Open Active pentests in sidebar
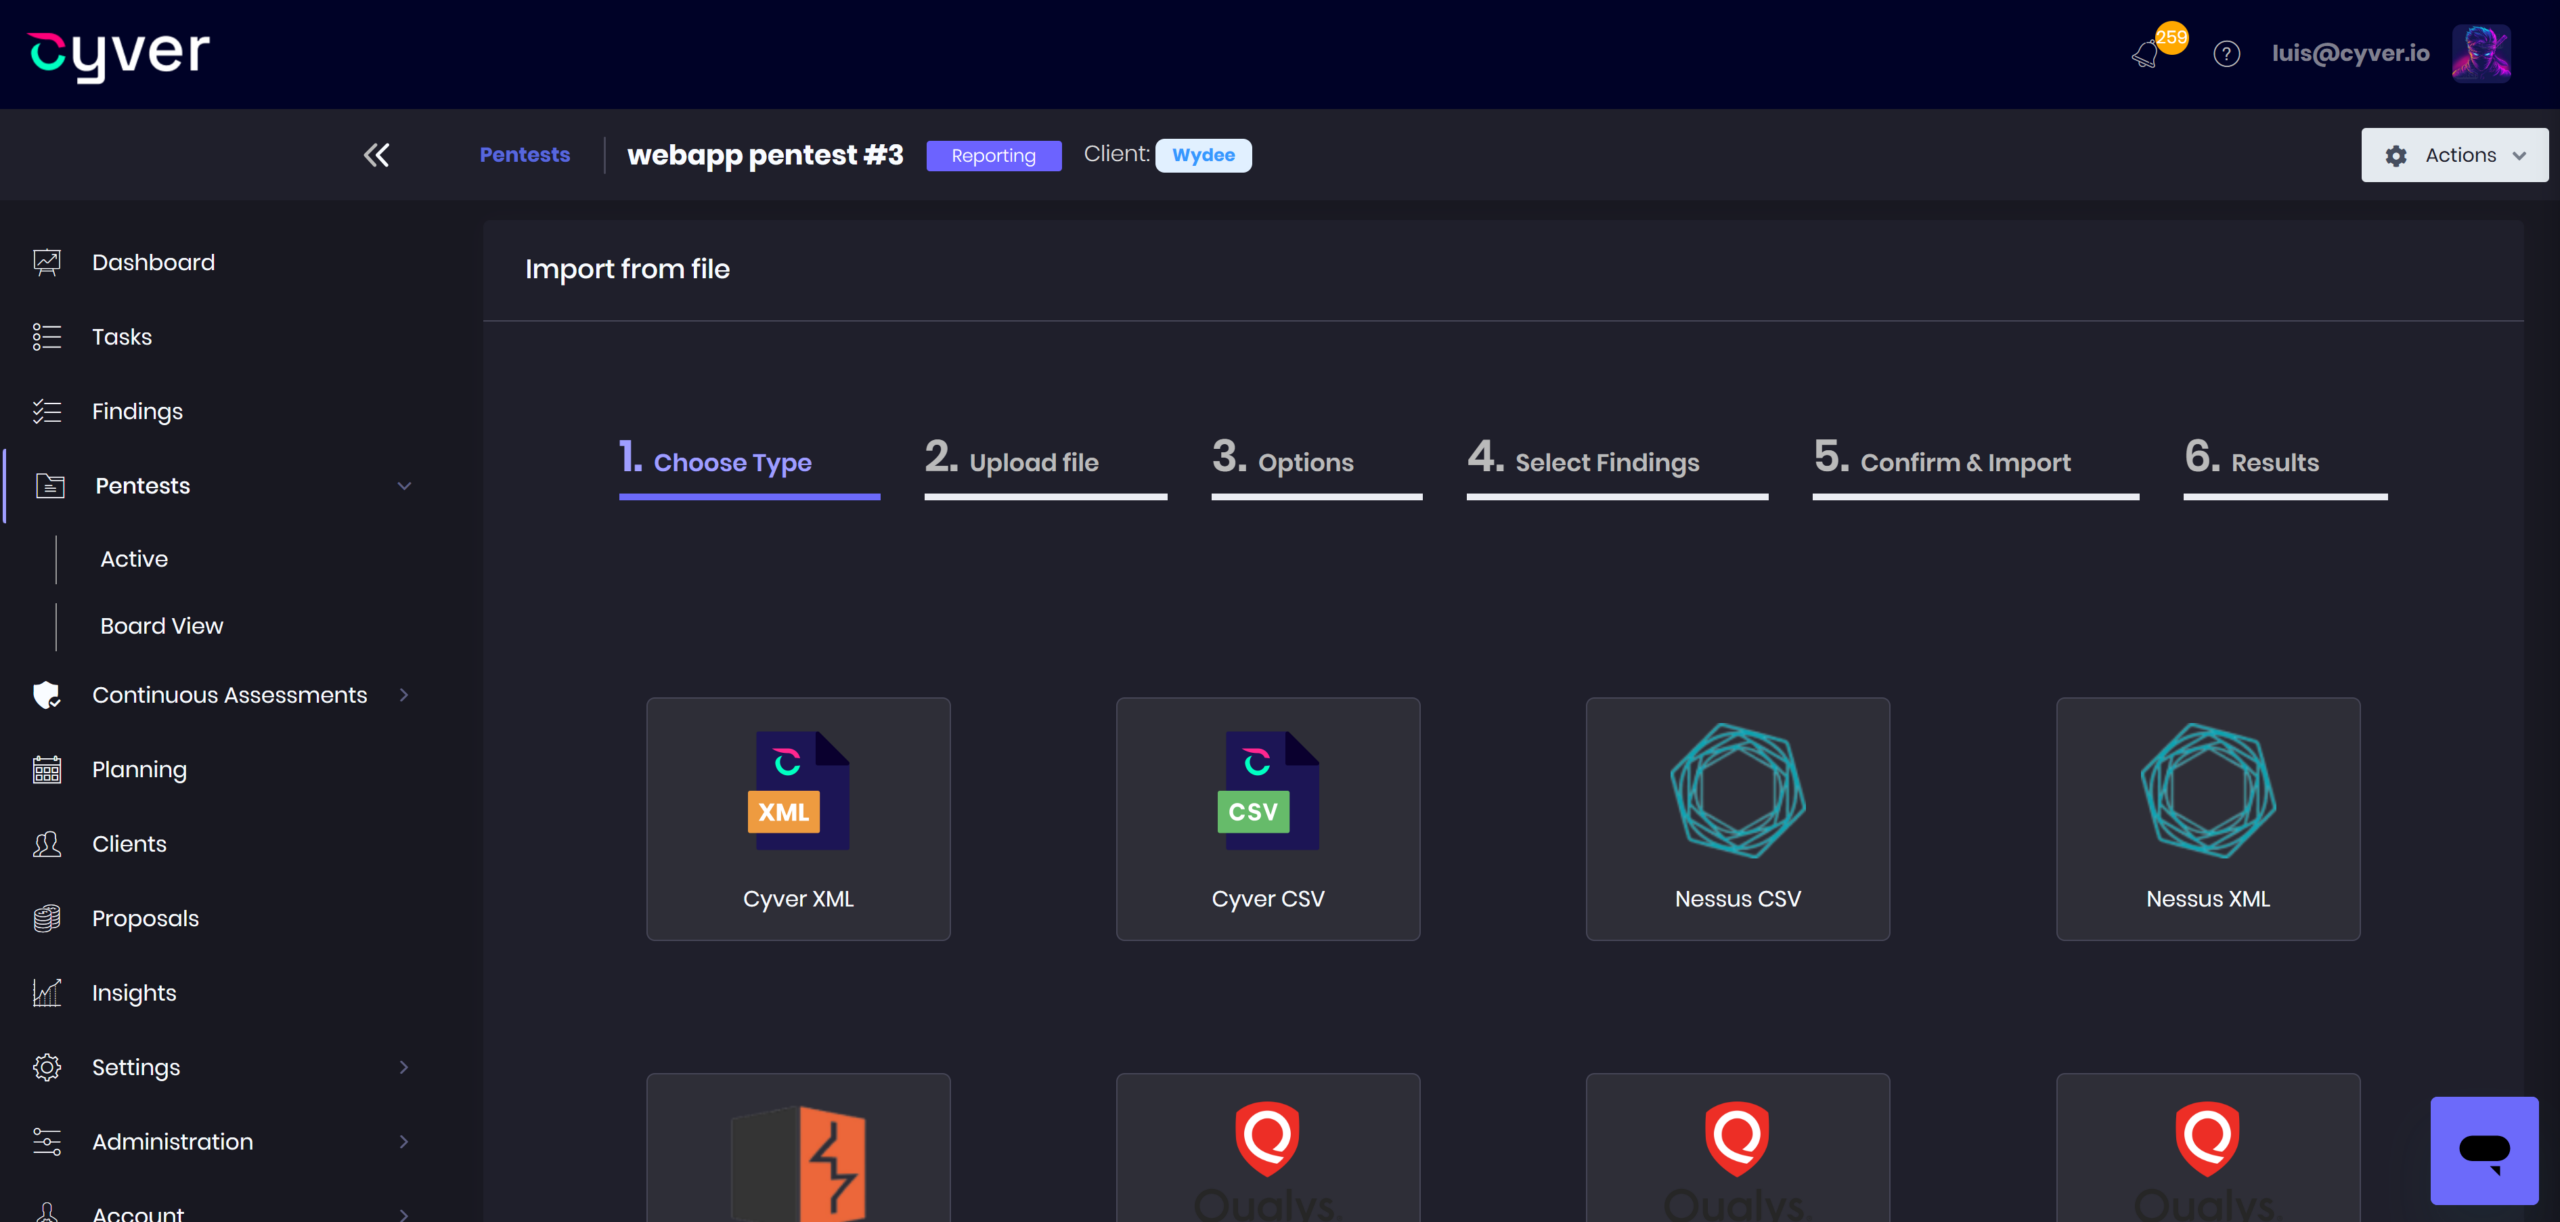 coord(134,559)
